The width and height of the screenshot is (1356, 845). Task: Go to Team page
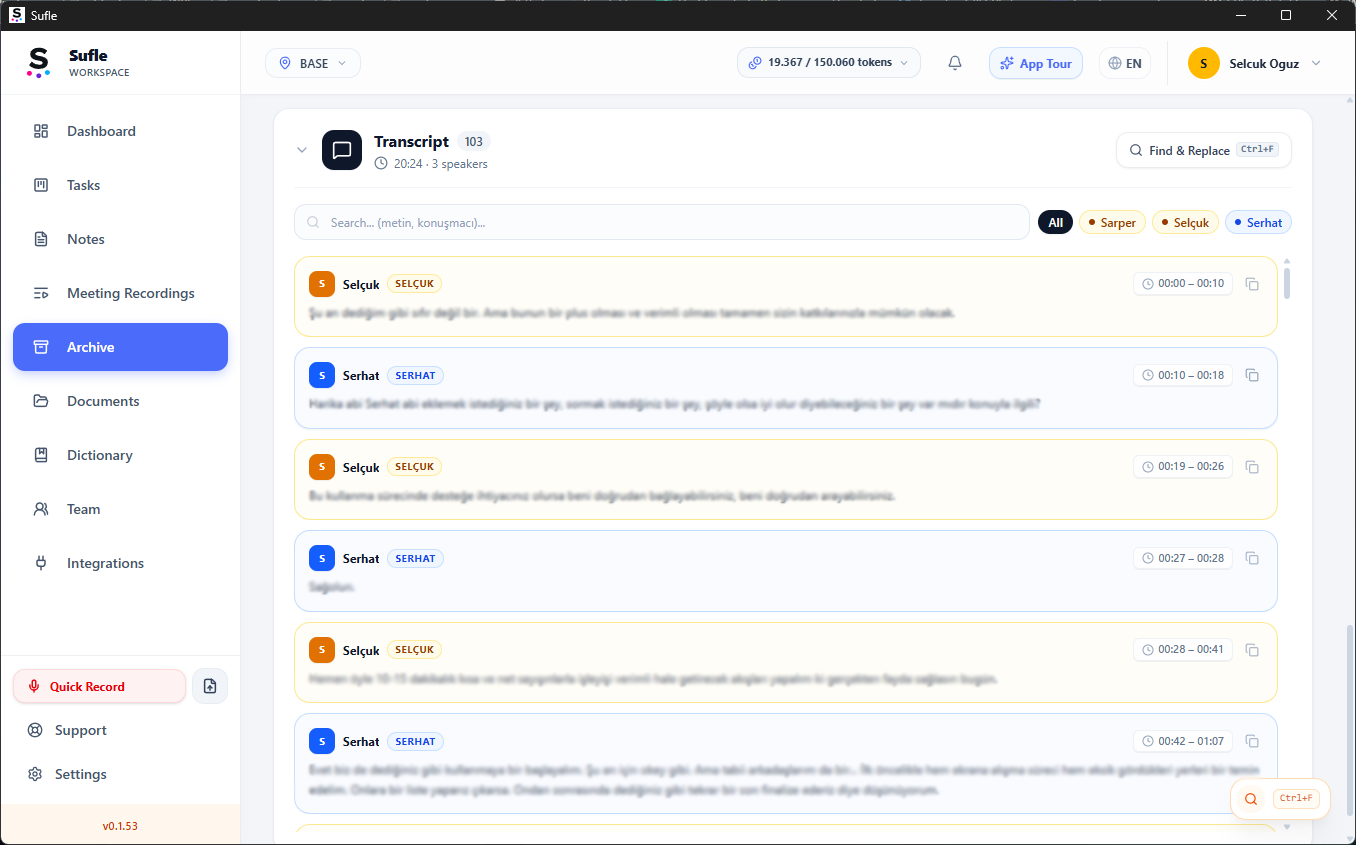pos(120,509)
